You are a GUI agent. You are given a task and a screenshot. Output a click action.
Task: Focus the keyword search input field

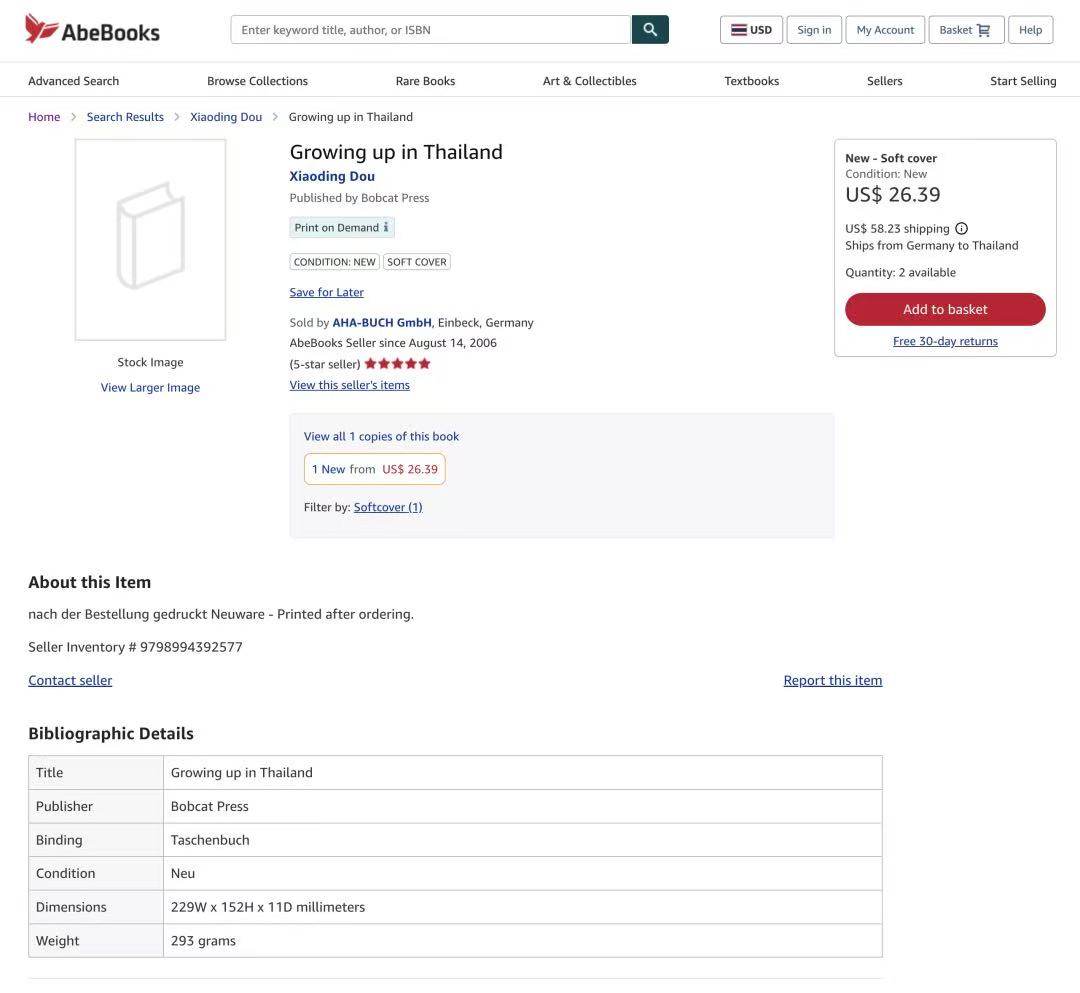430,30
